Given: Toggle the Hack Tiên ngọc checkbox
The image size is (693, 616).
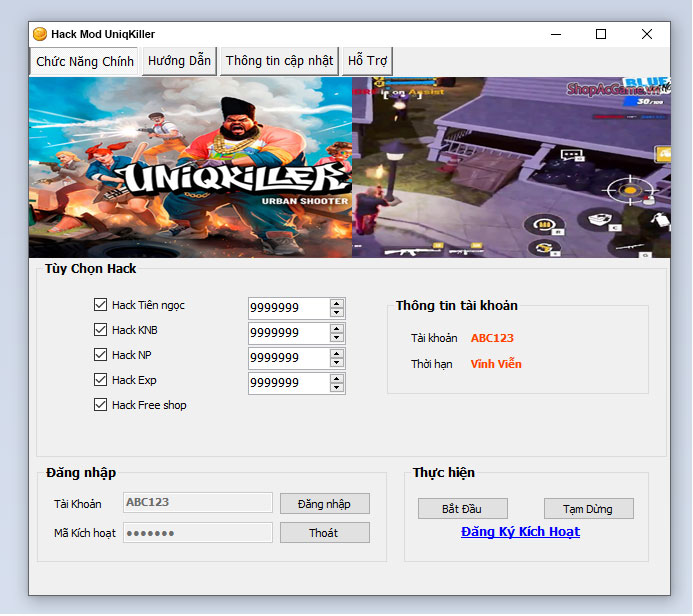Looking at the screenshot, I should [x=100, y=304].
